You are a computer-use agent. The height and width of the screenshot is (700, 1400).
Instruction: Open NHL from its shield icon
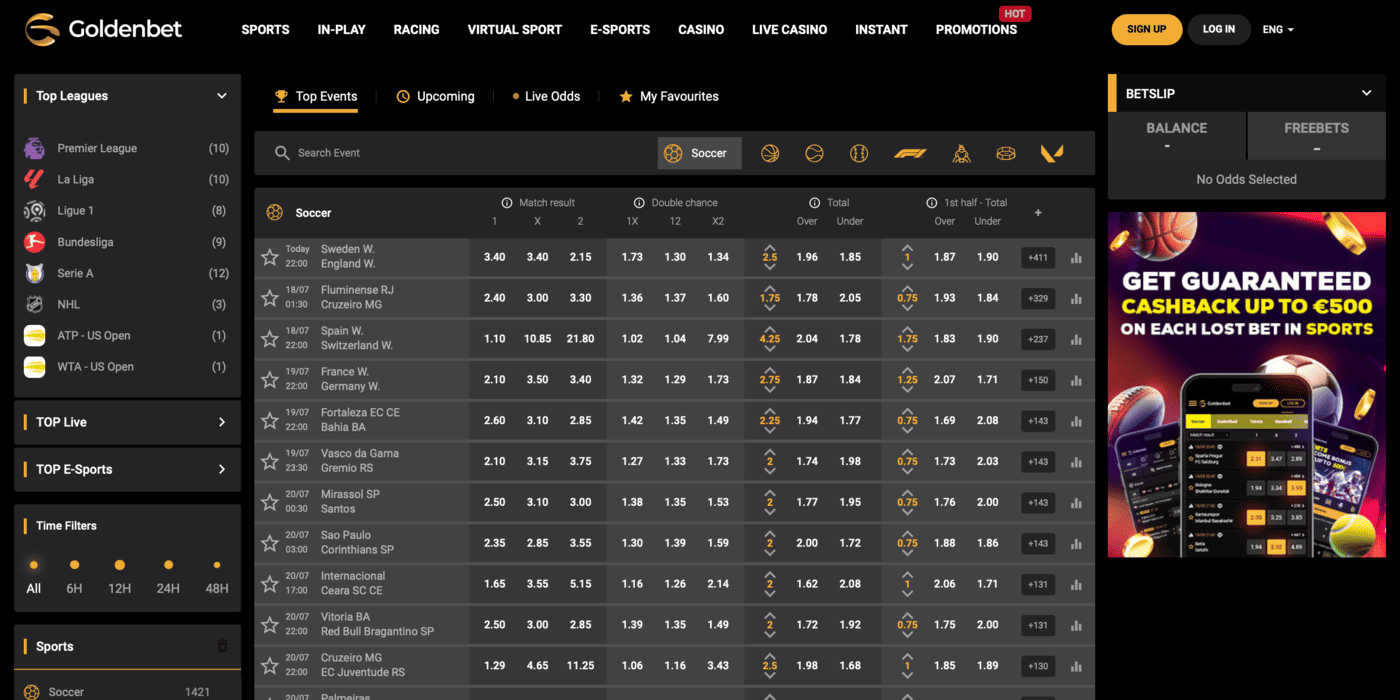click(35, 304)
